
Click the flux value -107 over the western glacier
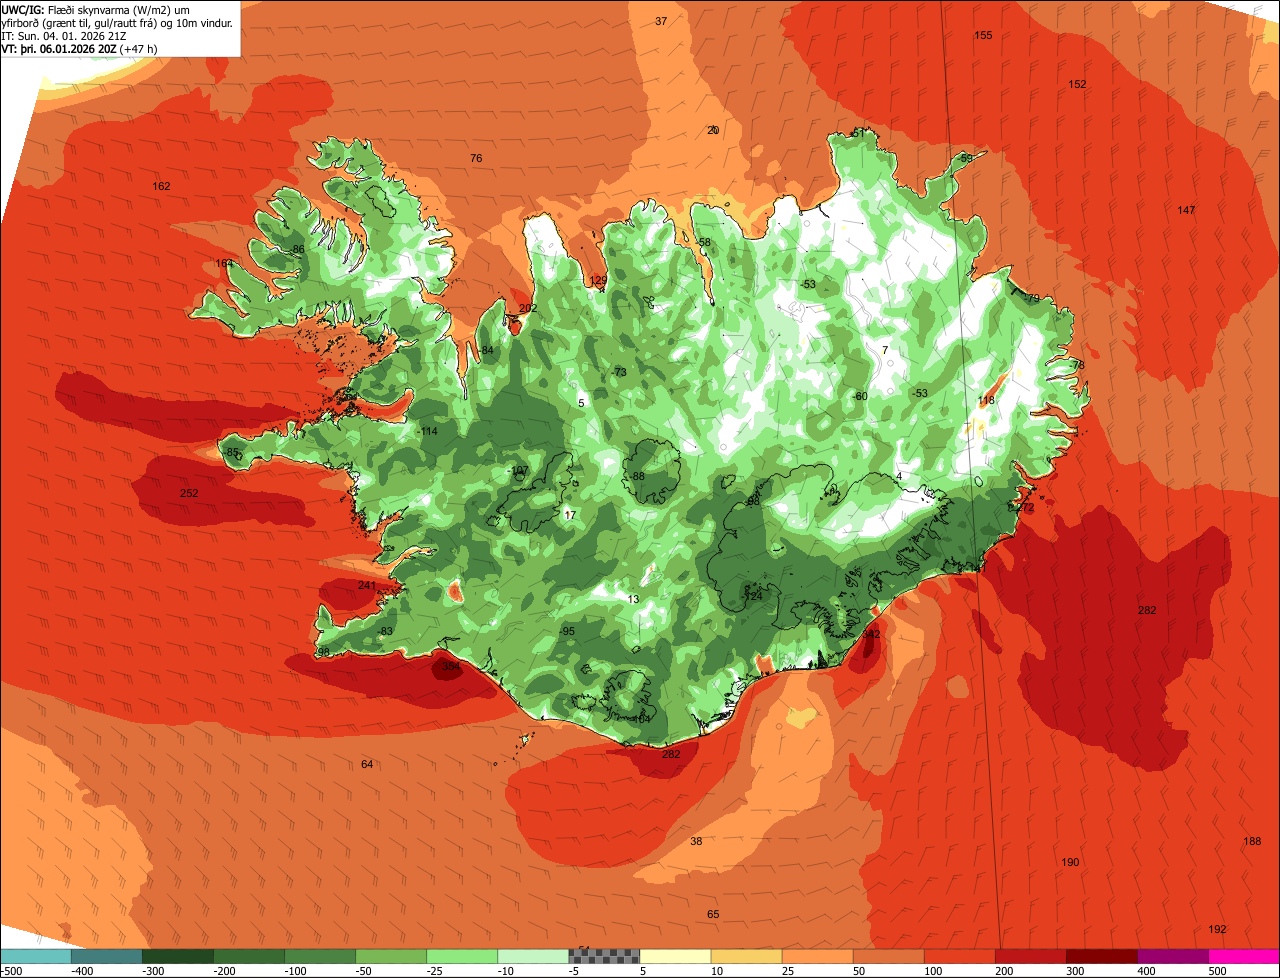[x=518, y=470]
